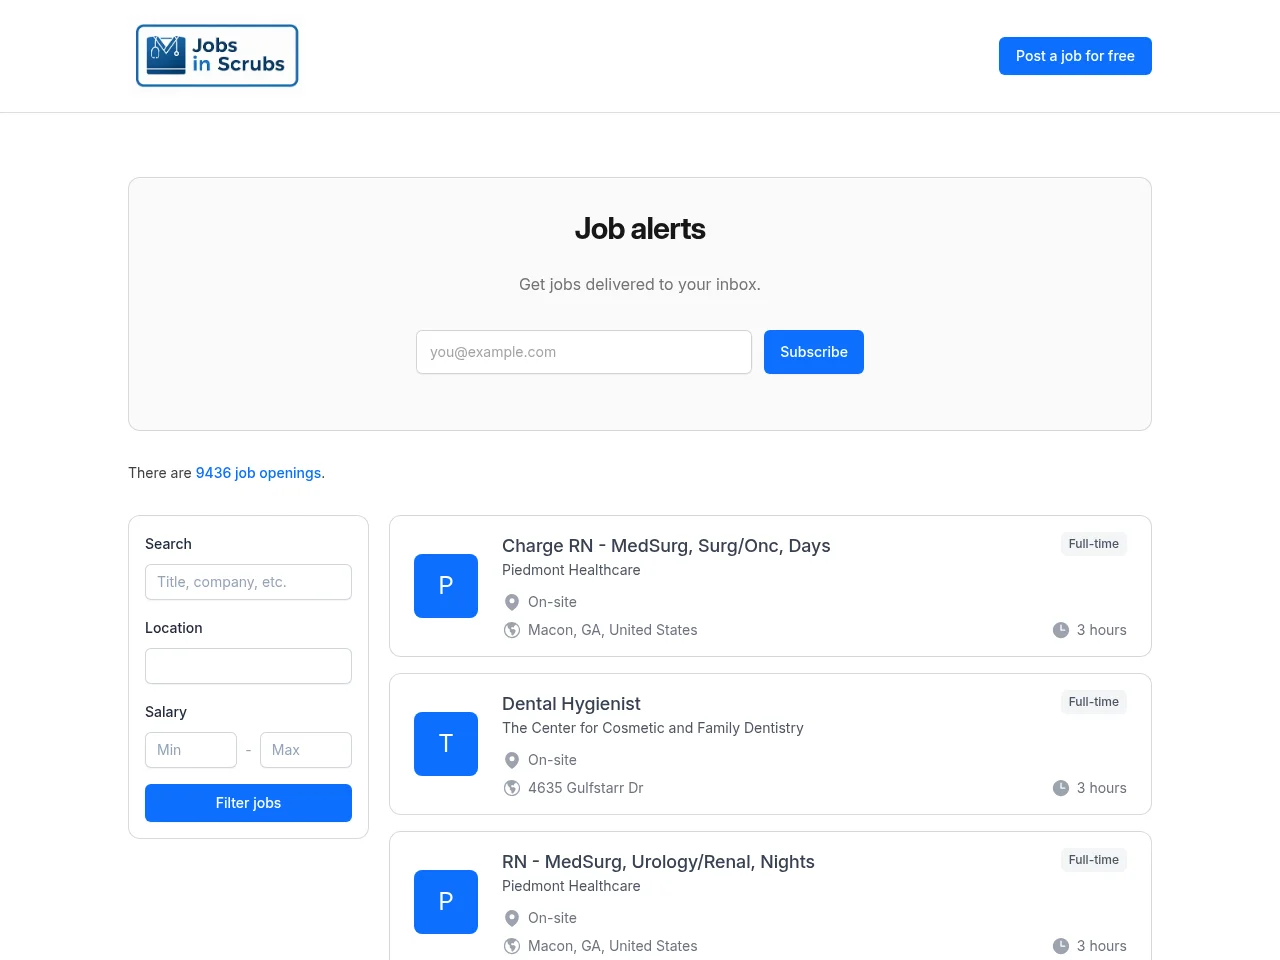Viewport: 1280px width, 960px height.
Task: Click the Full-time badge on Dental Hygienist listing
Action: click(1094, 702)
